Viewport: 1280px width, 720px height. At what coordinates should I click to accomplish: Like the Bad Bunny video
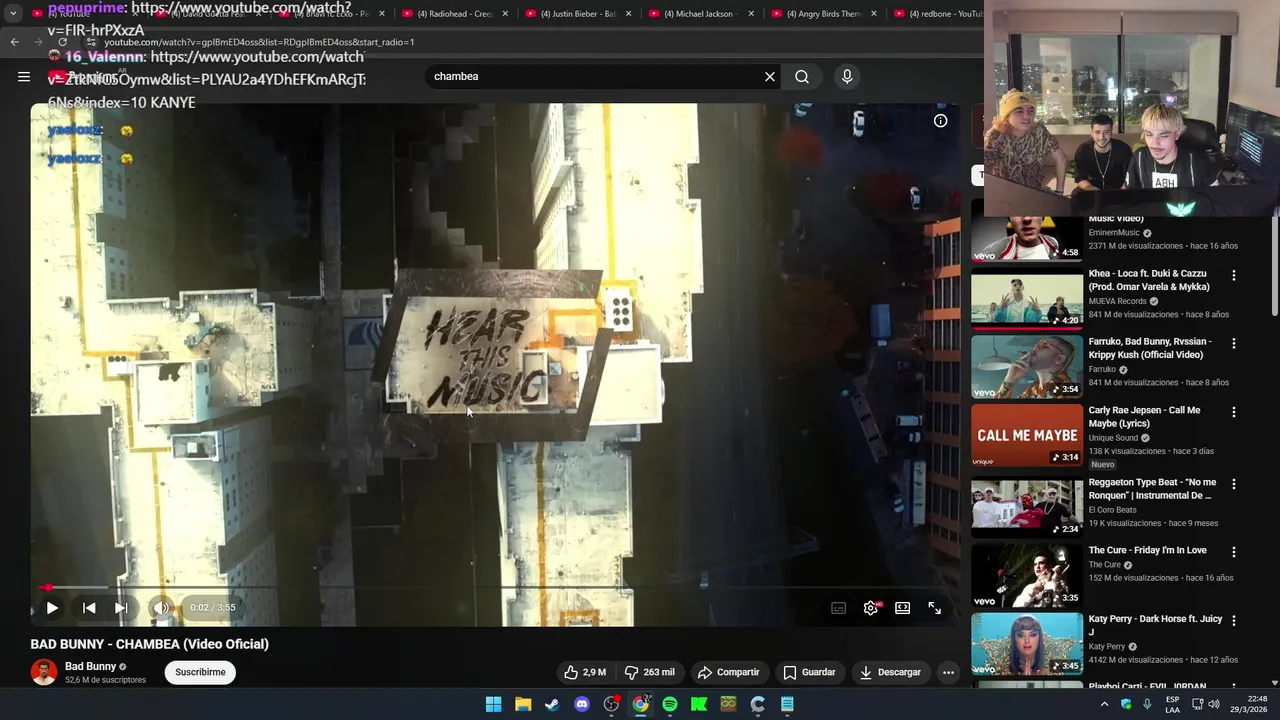585,672
